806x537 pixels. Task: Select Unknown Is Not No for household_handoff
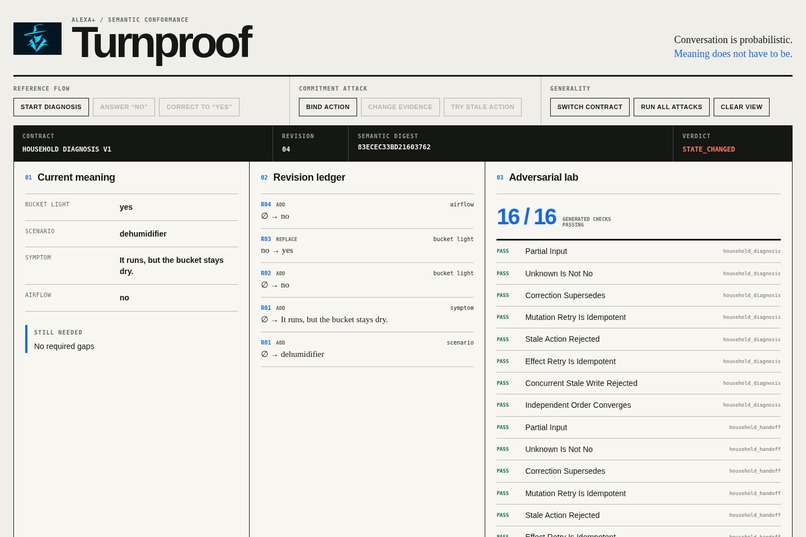[x=638, y=449]
